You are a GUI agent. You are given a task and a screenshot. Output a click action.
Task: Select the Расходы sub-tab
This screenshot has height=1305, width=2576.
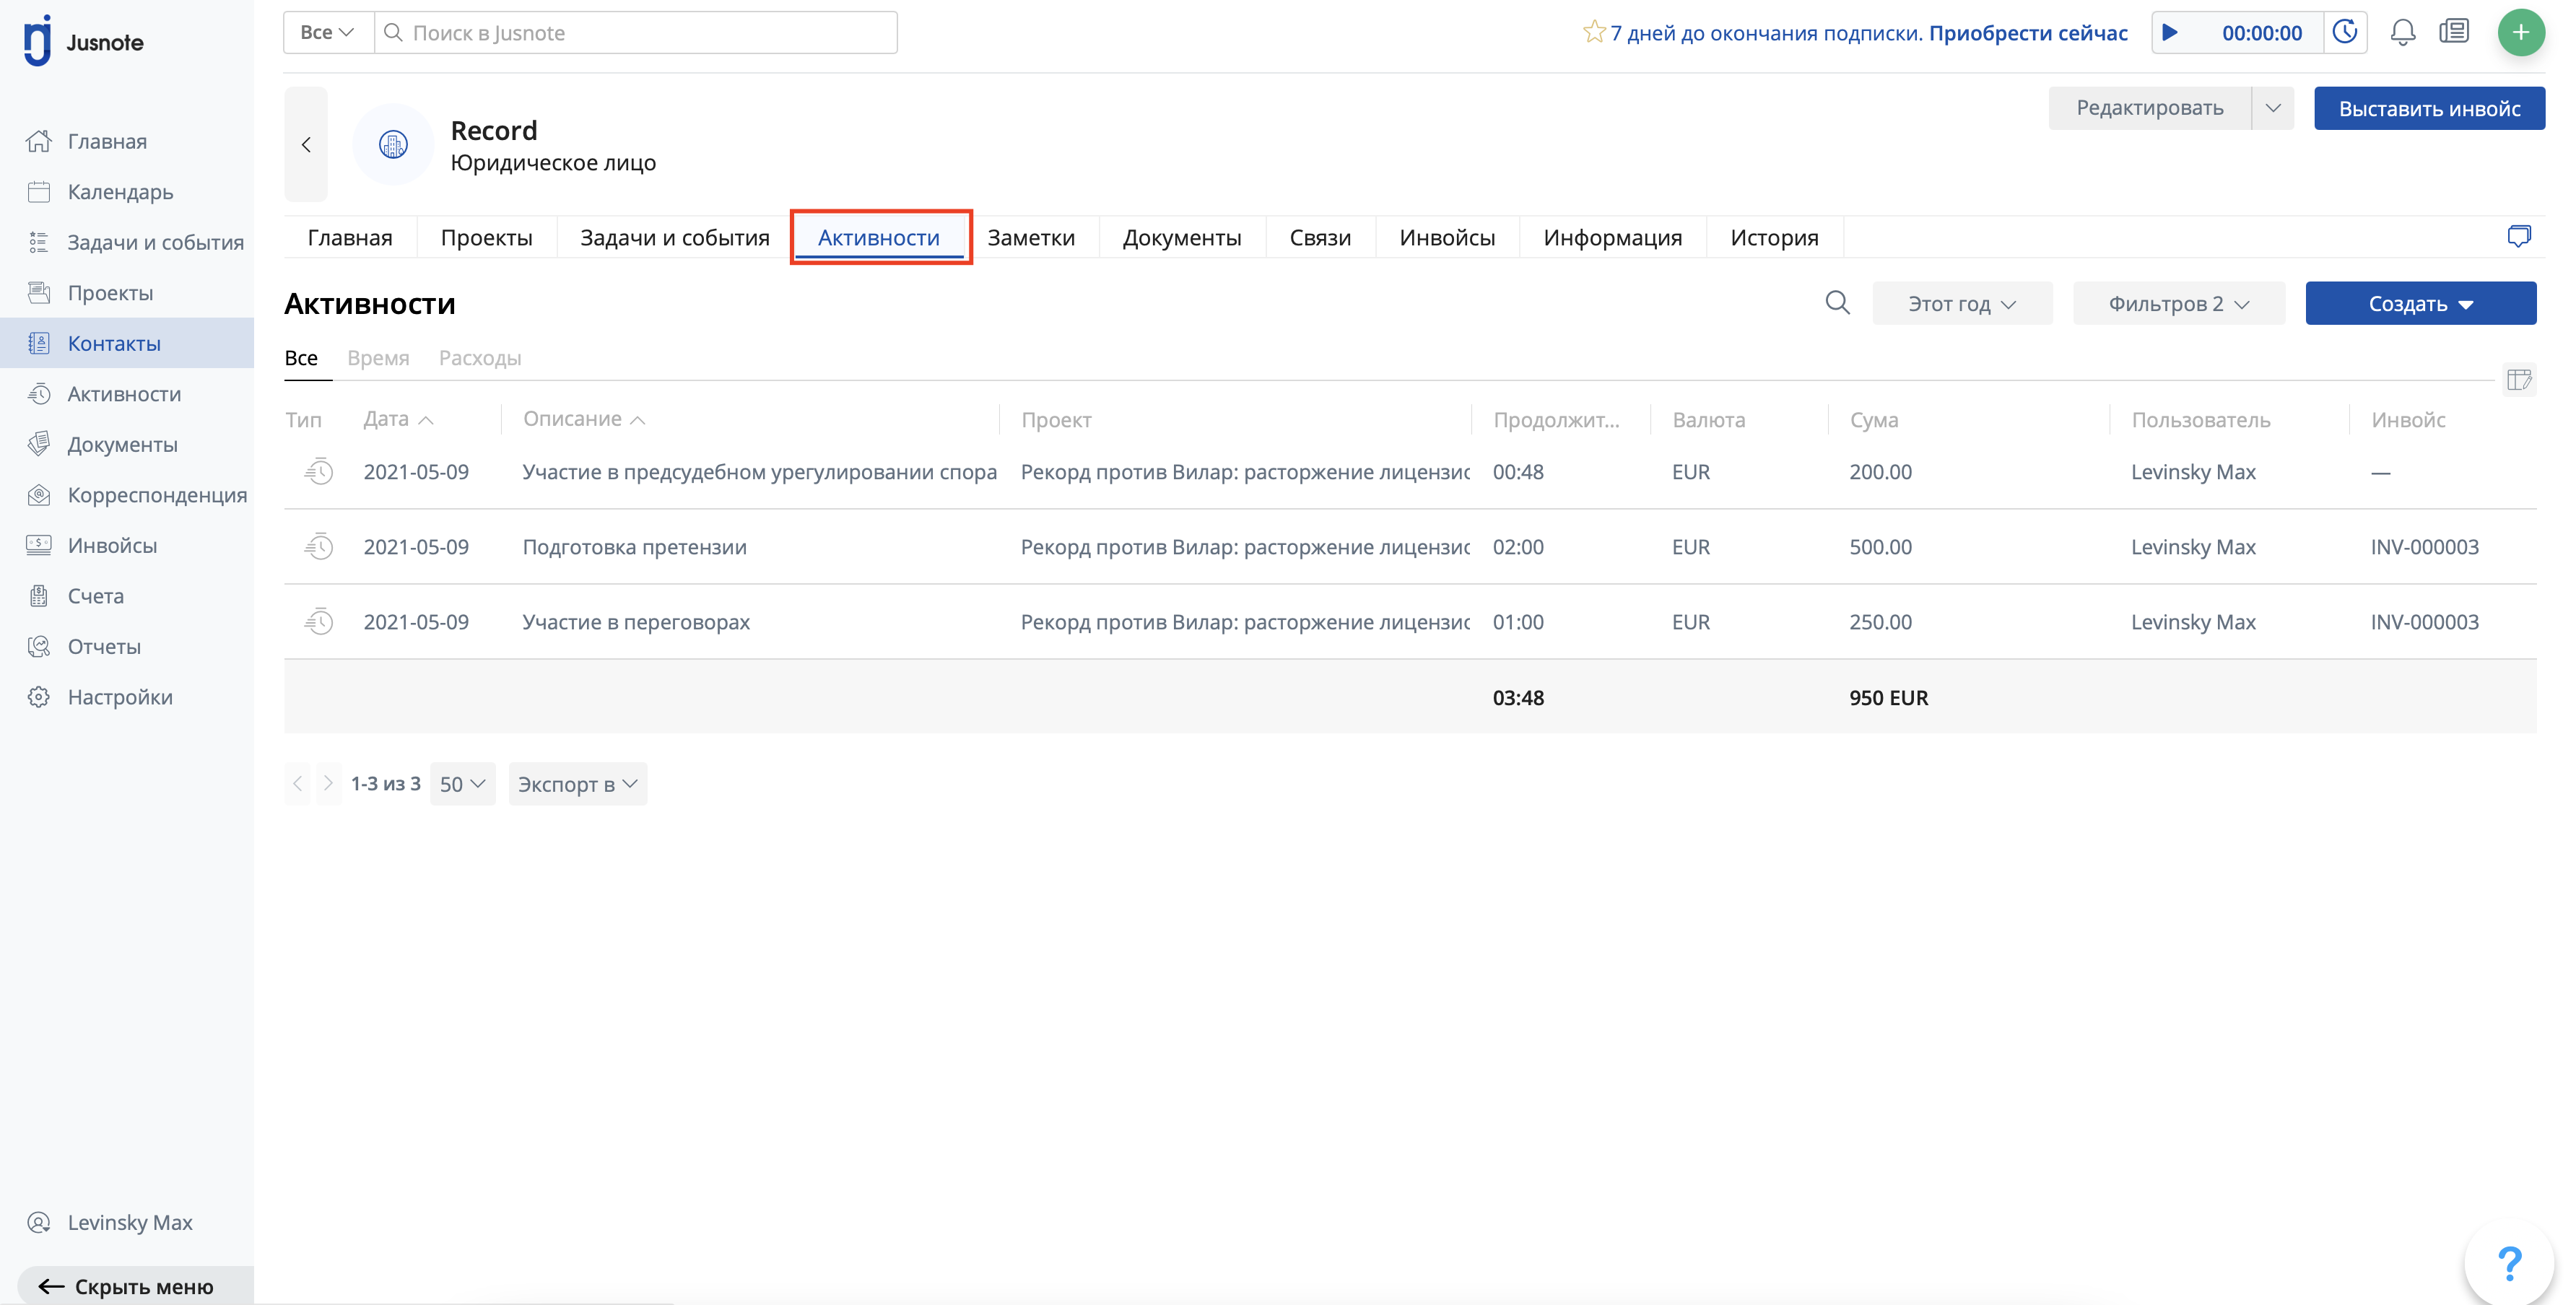(x=479, y=358)
